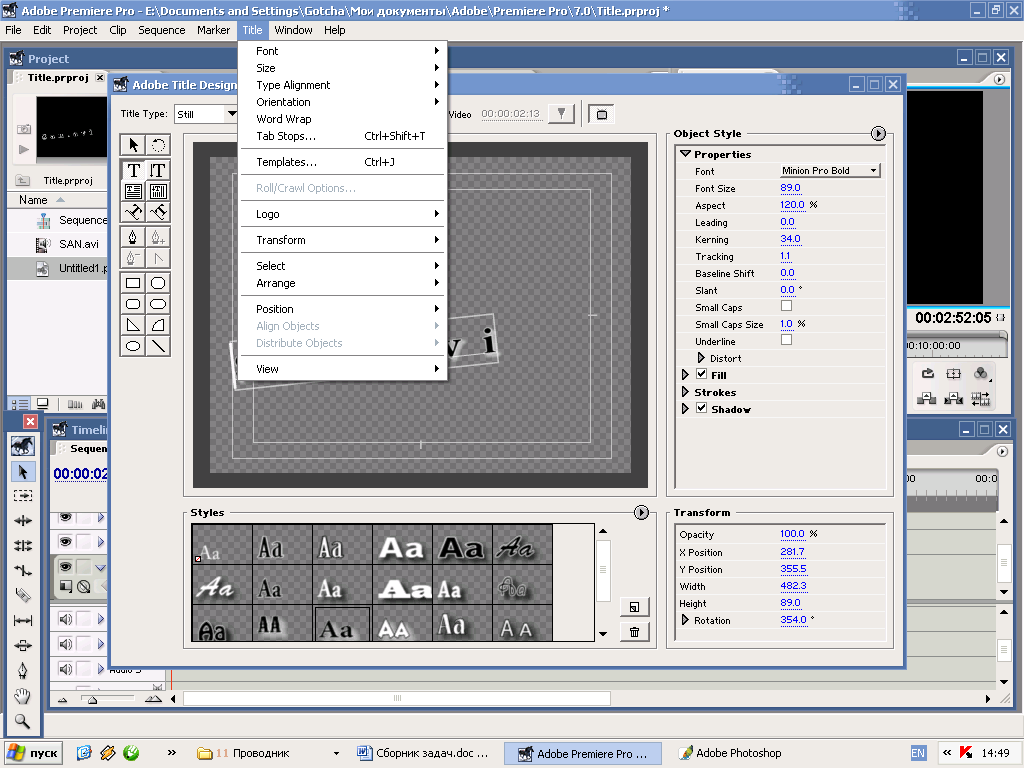Screen dimensions: 1024x768
Task: Select the Rolling Edit tool
Action: tap(23, 545)
